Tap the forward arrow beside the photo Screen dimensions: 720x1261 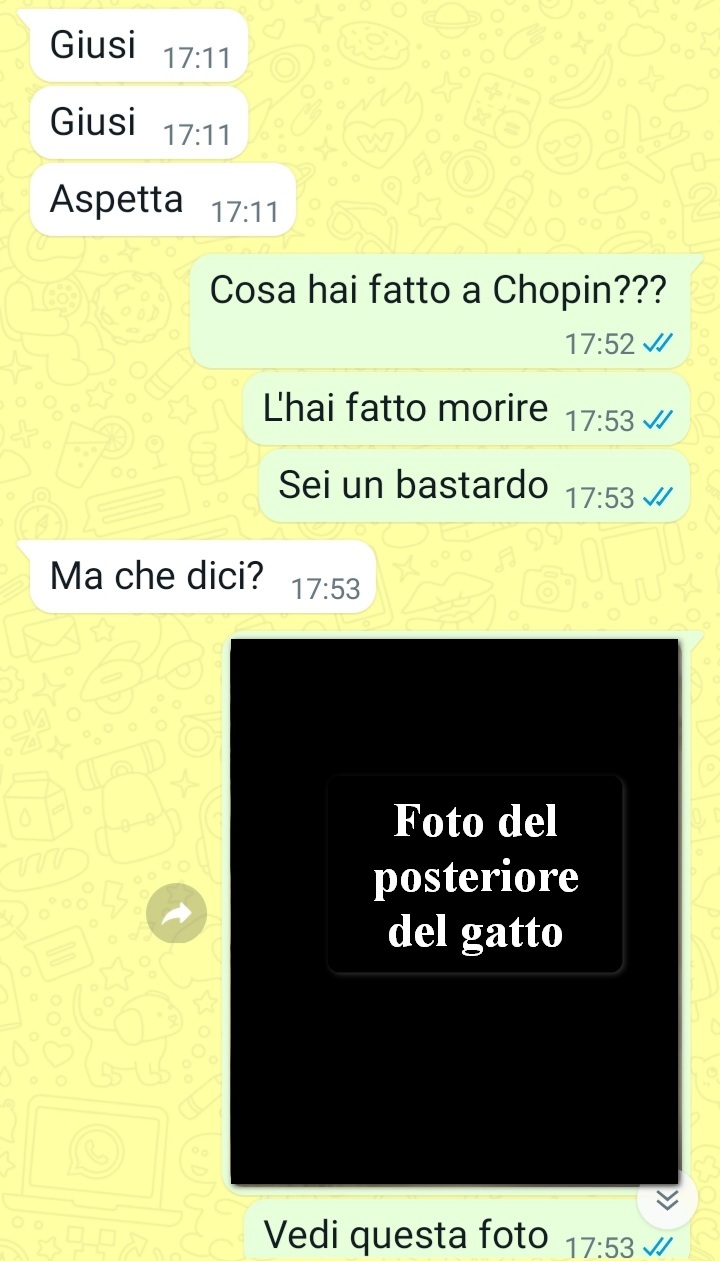click(177, 913)
